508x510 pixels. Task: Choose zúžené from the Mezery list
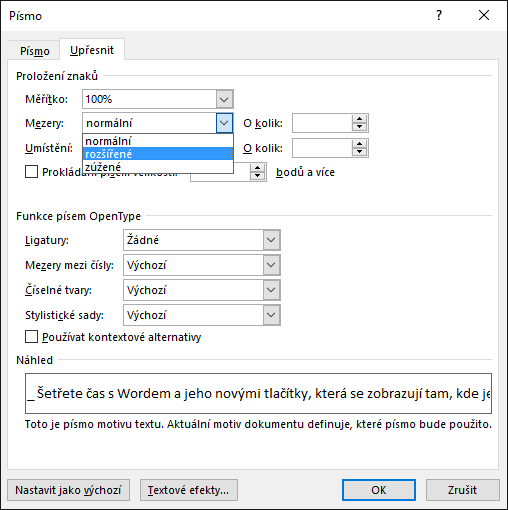coord(158,167)
